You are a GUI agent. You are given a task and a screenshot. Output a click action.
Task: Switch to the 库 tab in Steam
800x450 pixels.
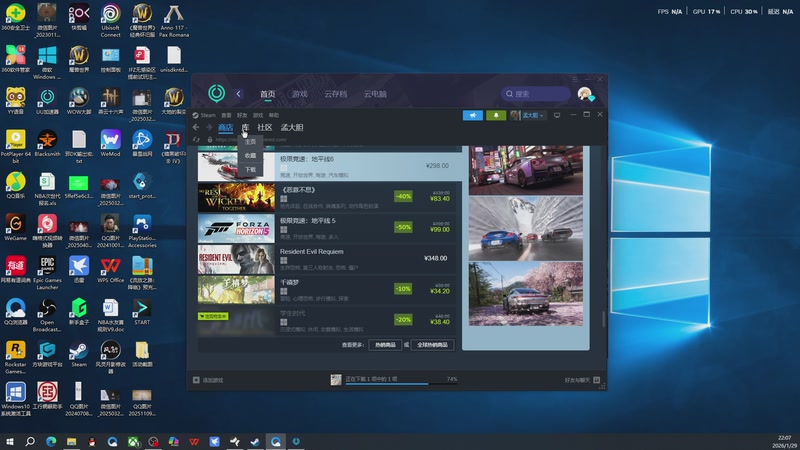click(245, 128)
